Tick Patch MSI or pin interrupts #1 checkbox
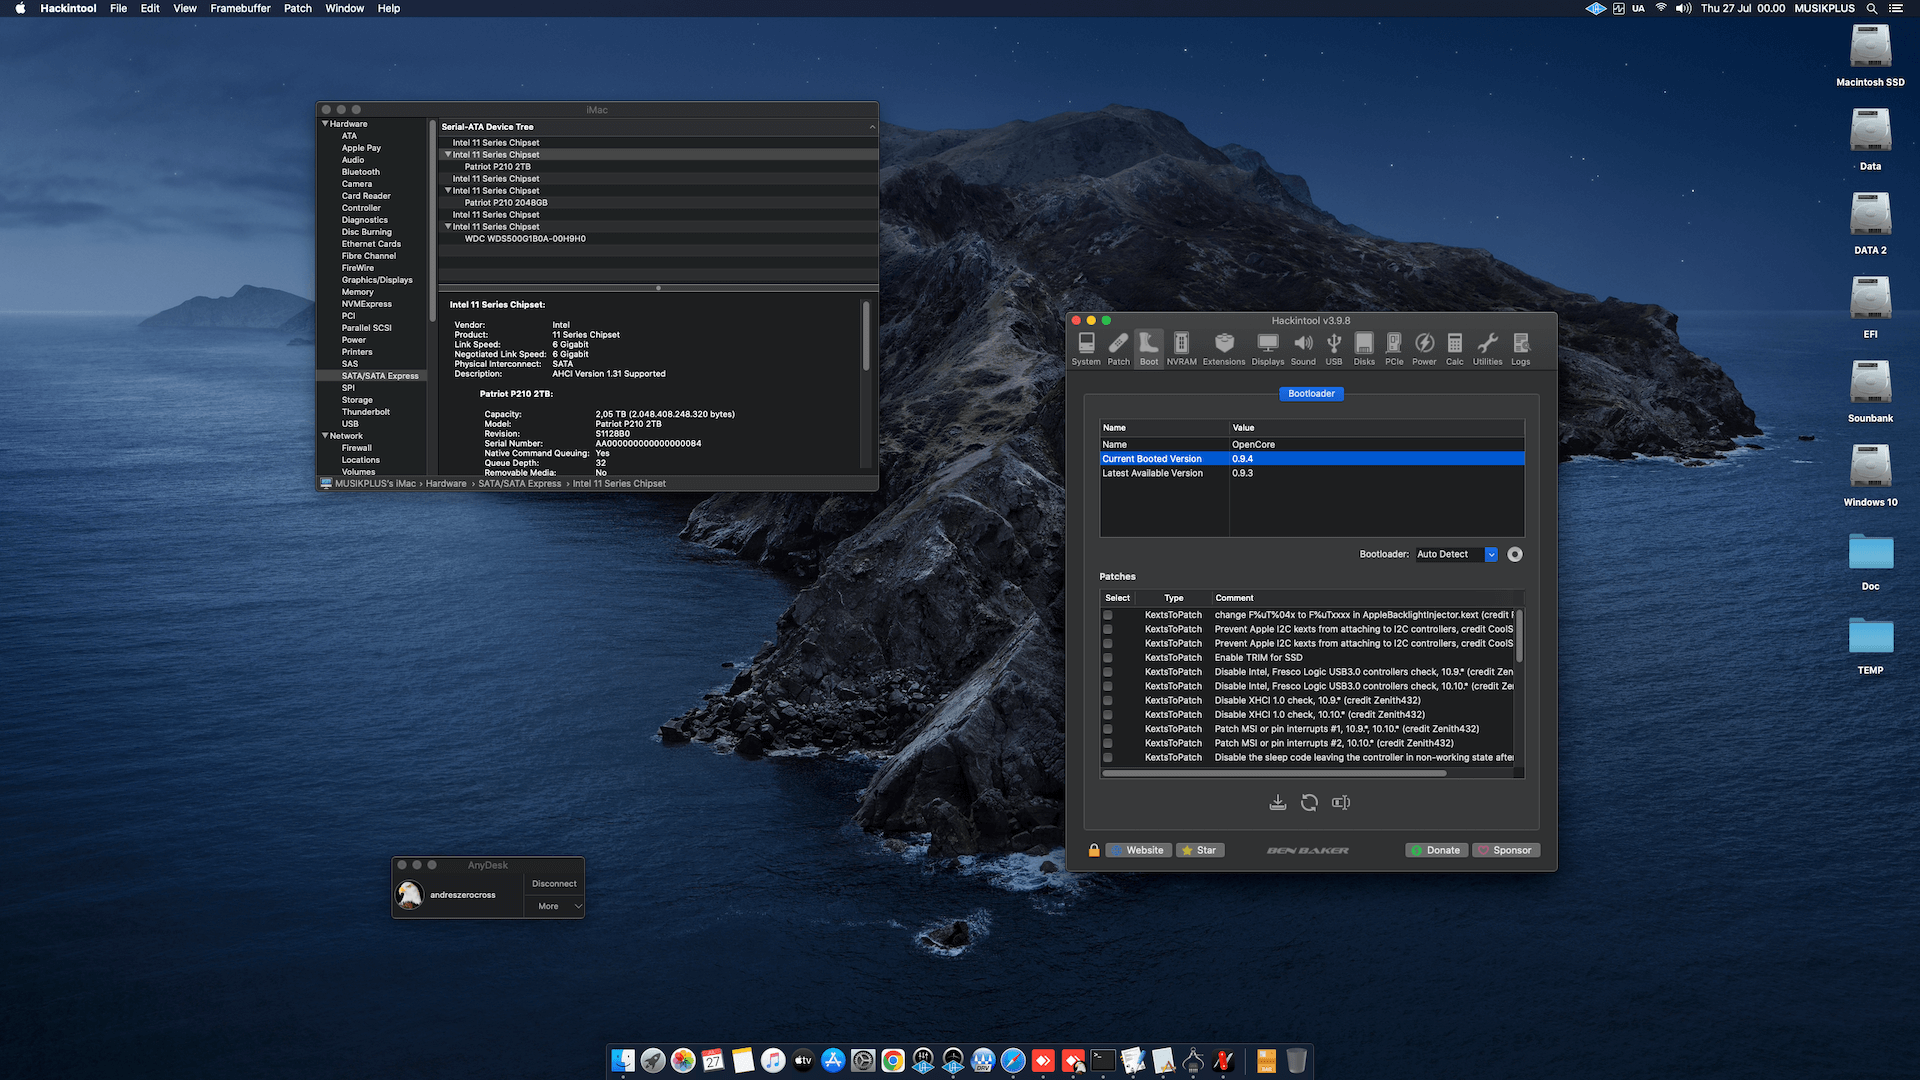The width and height of the screenshot is (1920, 1080). 1107,729
